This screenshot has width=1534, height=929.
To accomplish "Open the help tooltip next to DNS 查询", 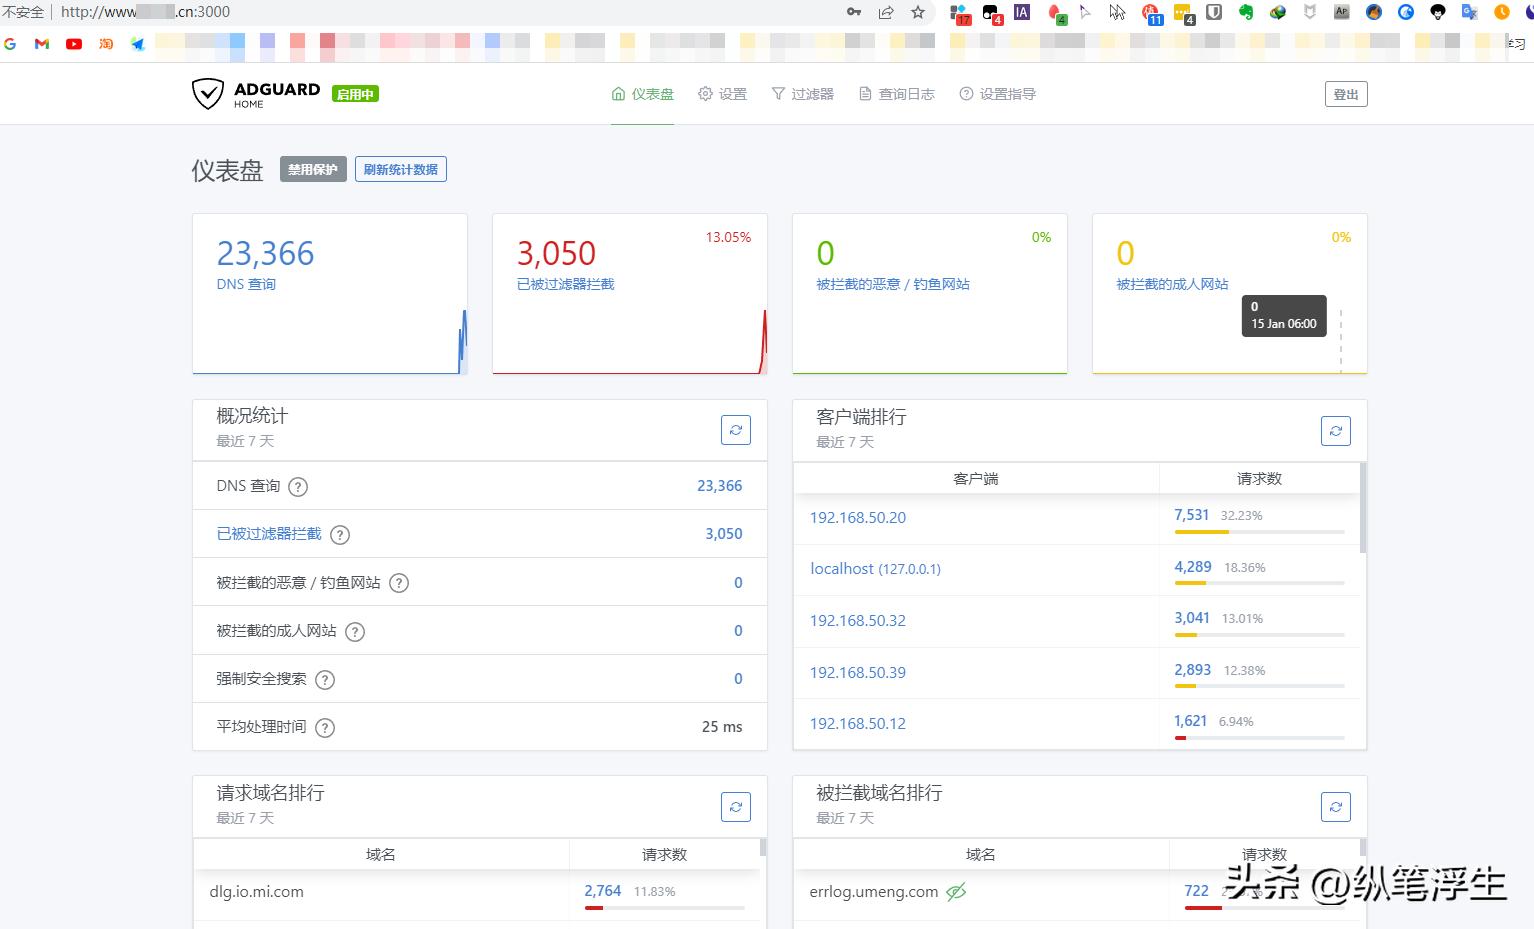I will (297, 486).
